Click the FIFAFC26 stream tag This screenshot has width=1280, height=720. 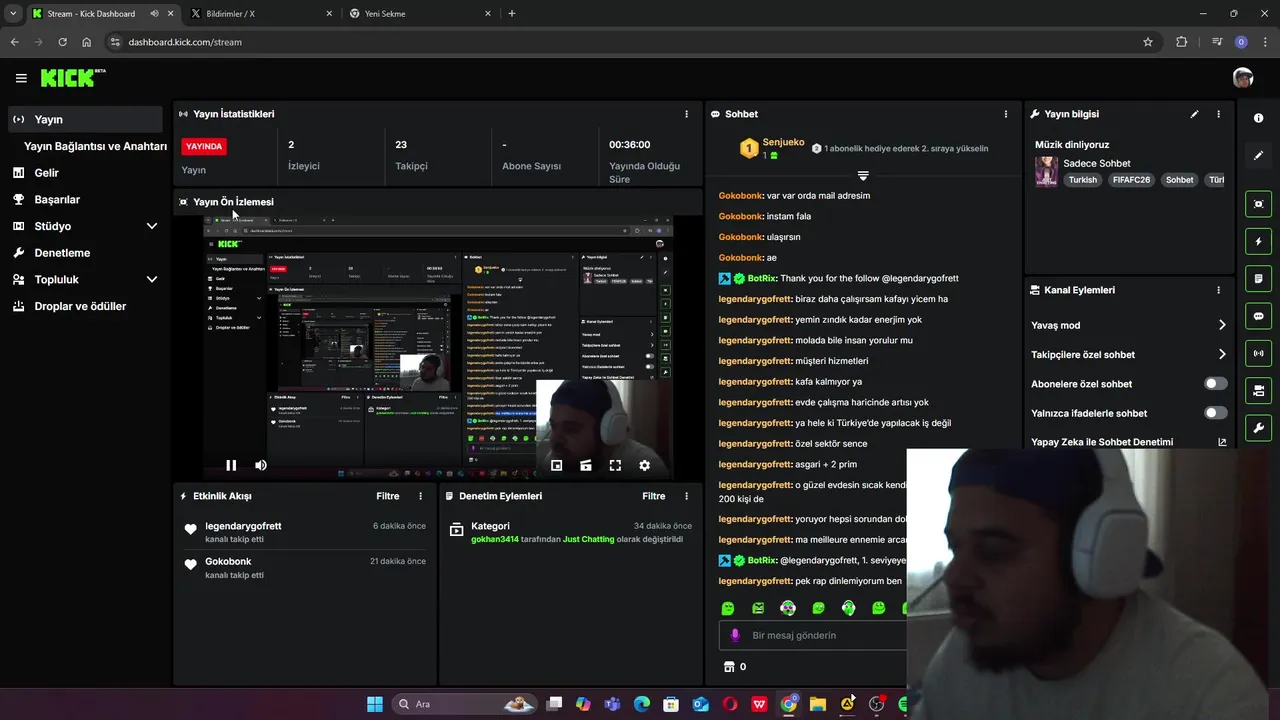(1132, 180)
